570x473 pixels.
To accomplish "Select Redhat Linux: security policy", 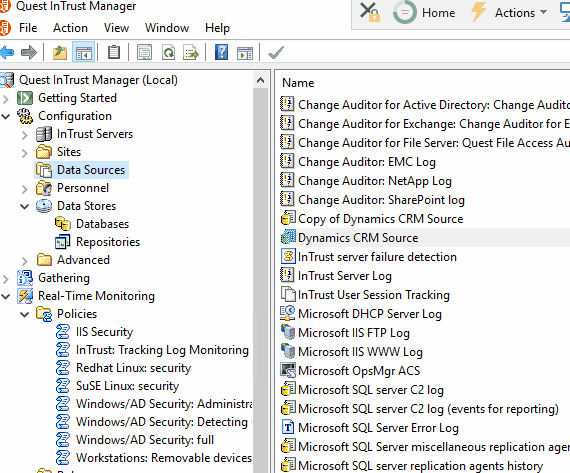I will tap(133, 368).
